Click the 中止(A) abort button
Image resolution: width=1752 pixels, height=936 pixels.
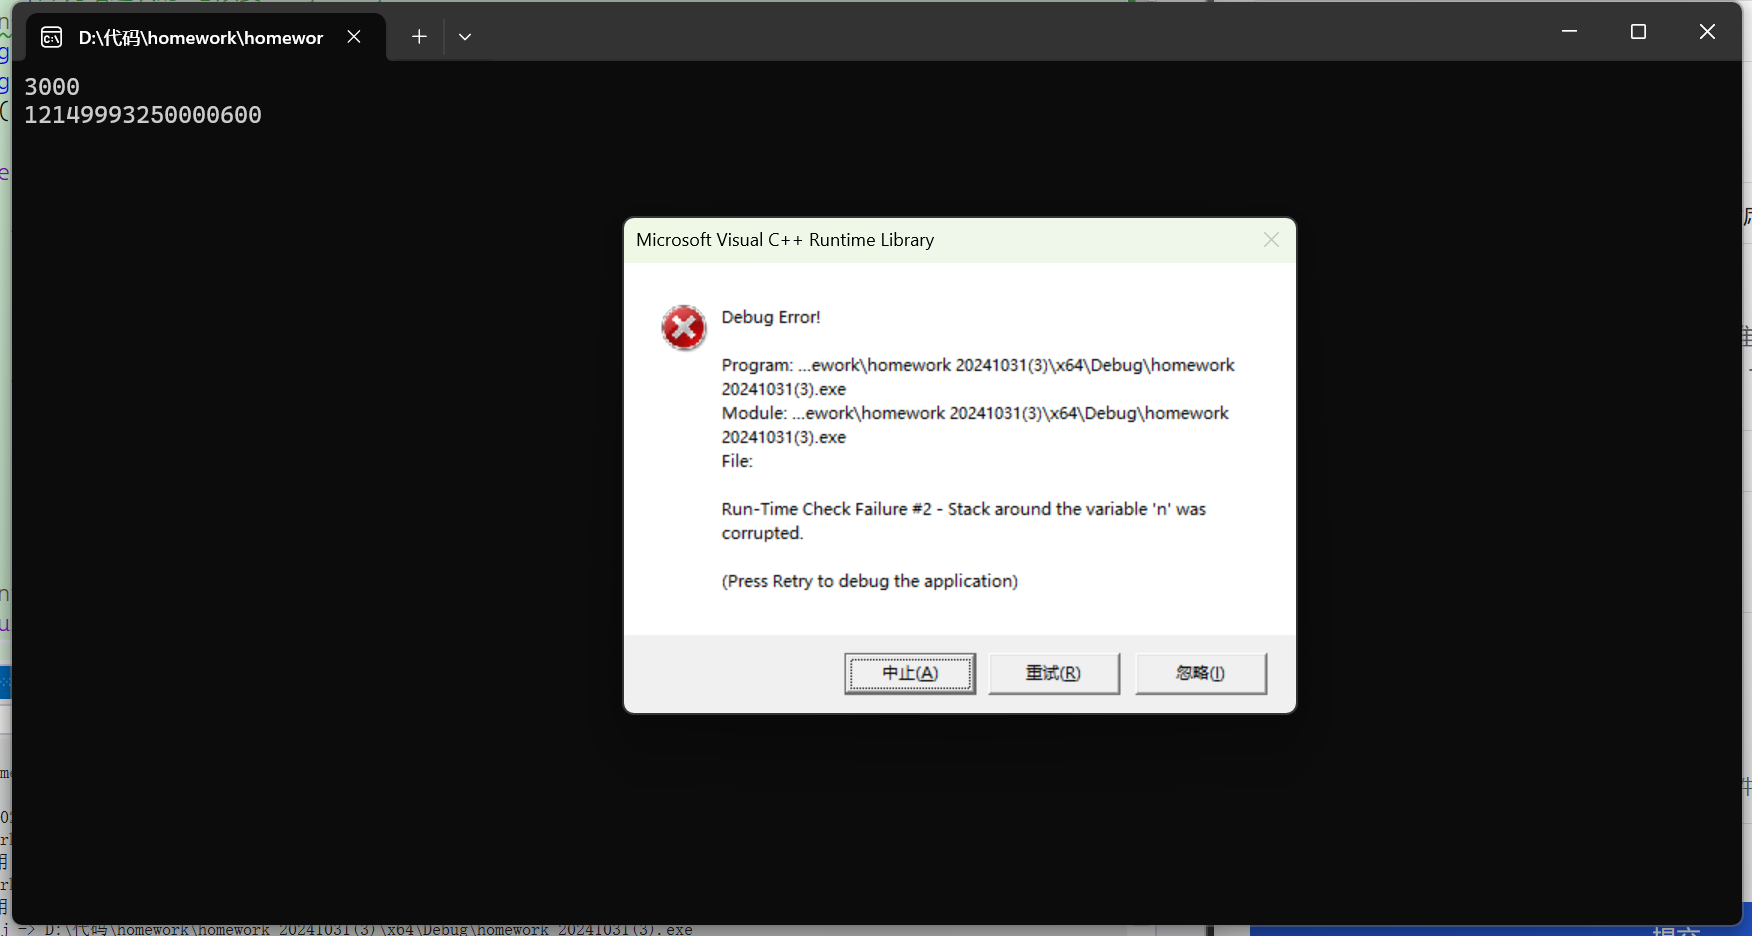pyautogui.click(x=910, y=673)
